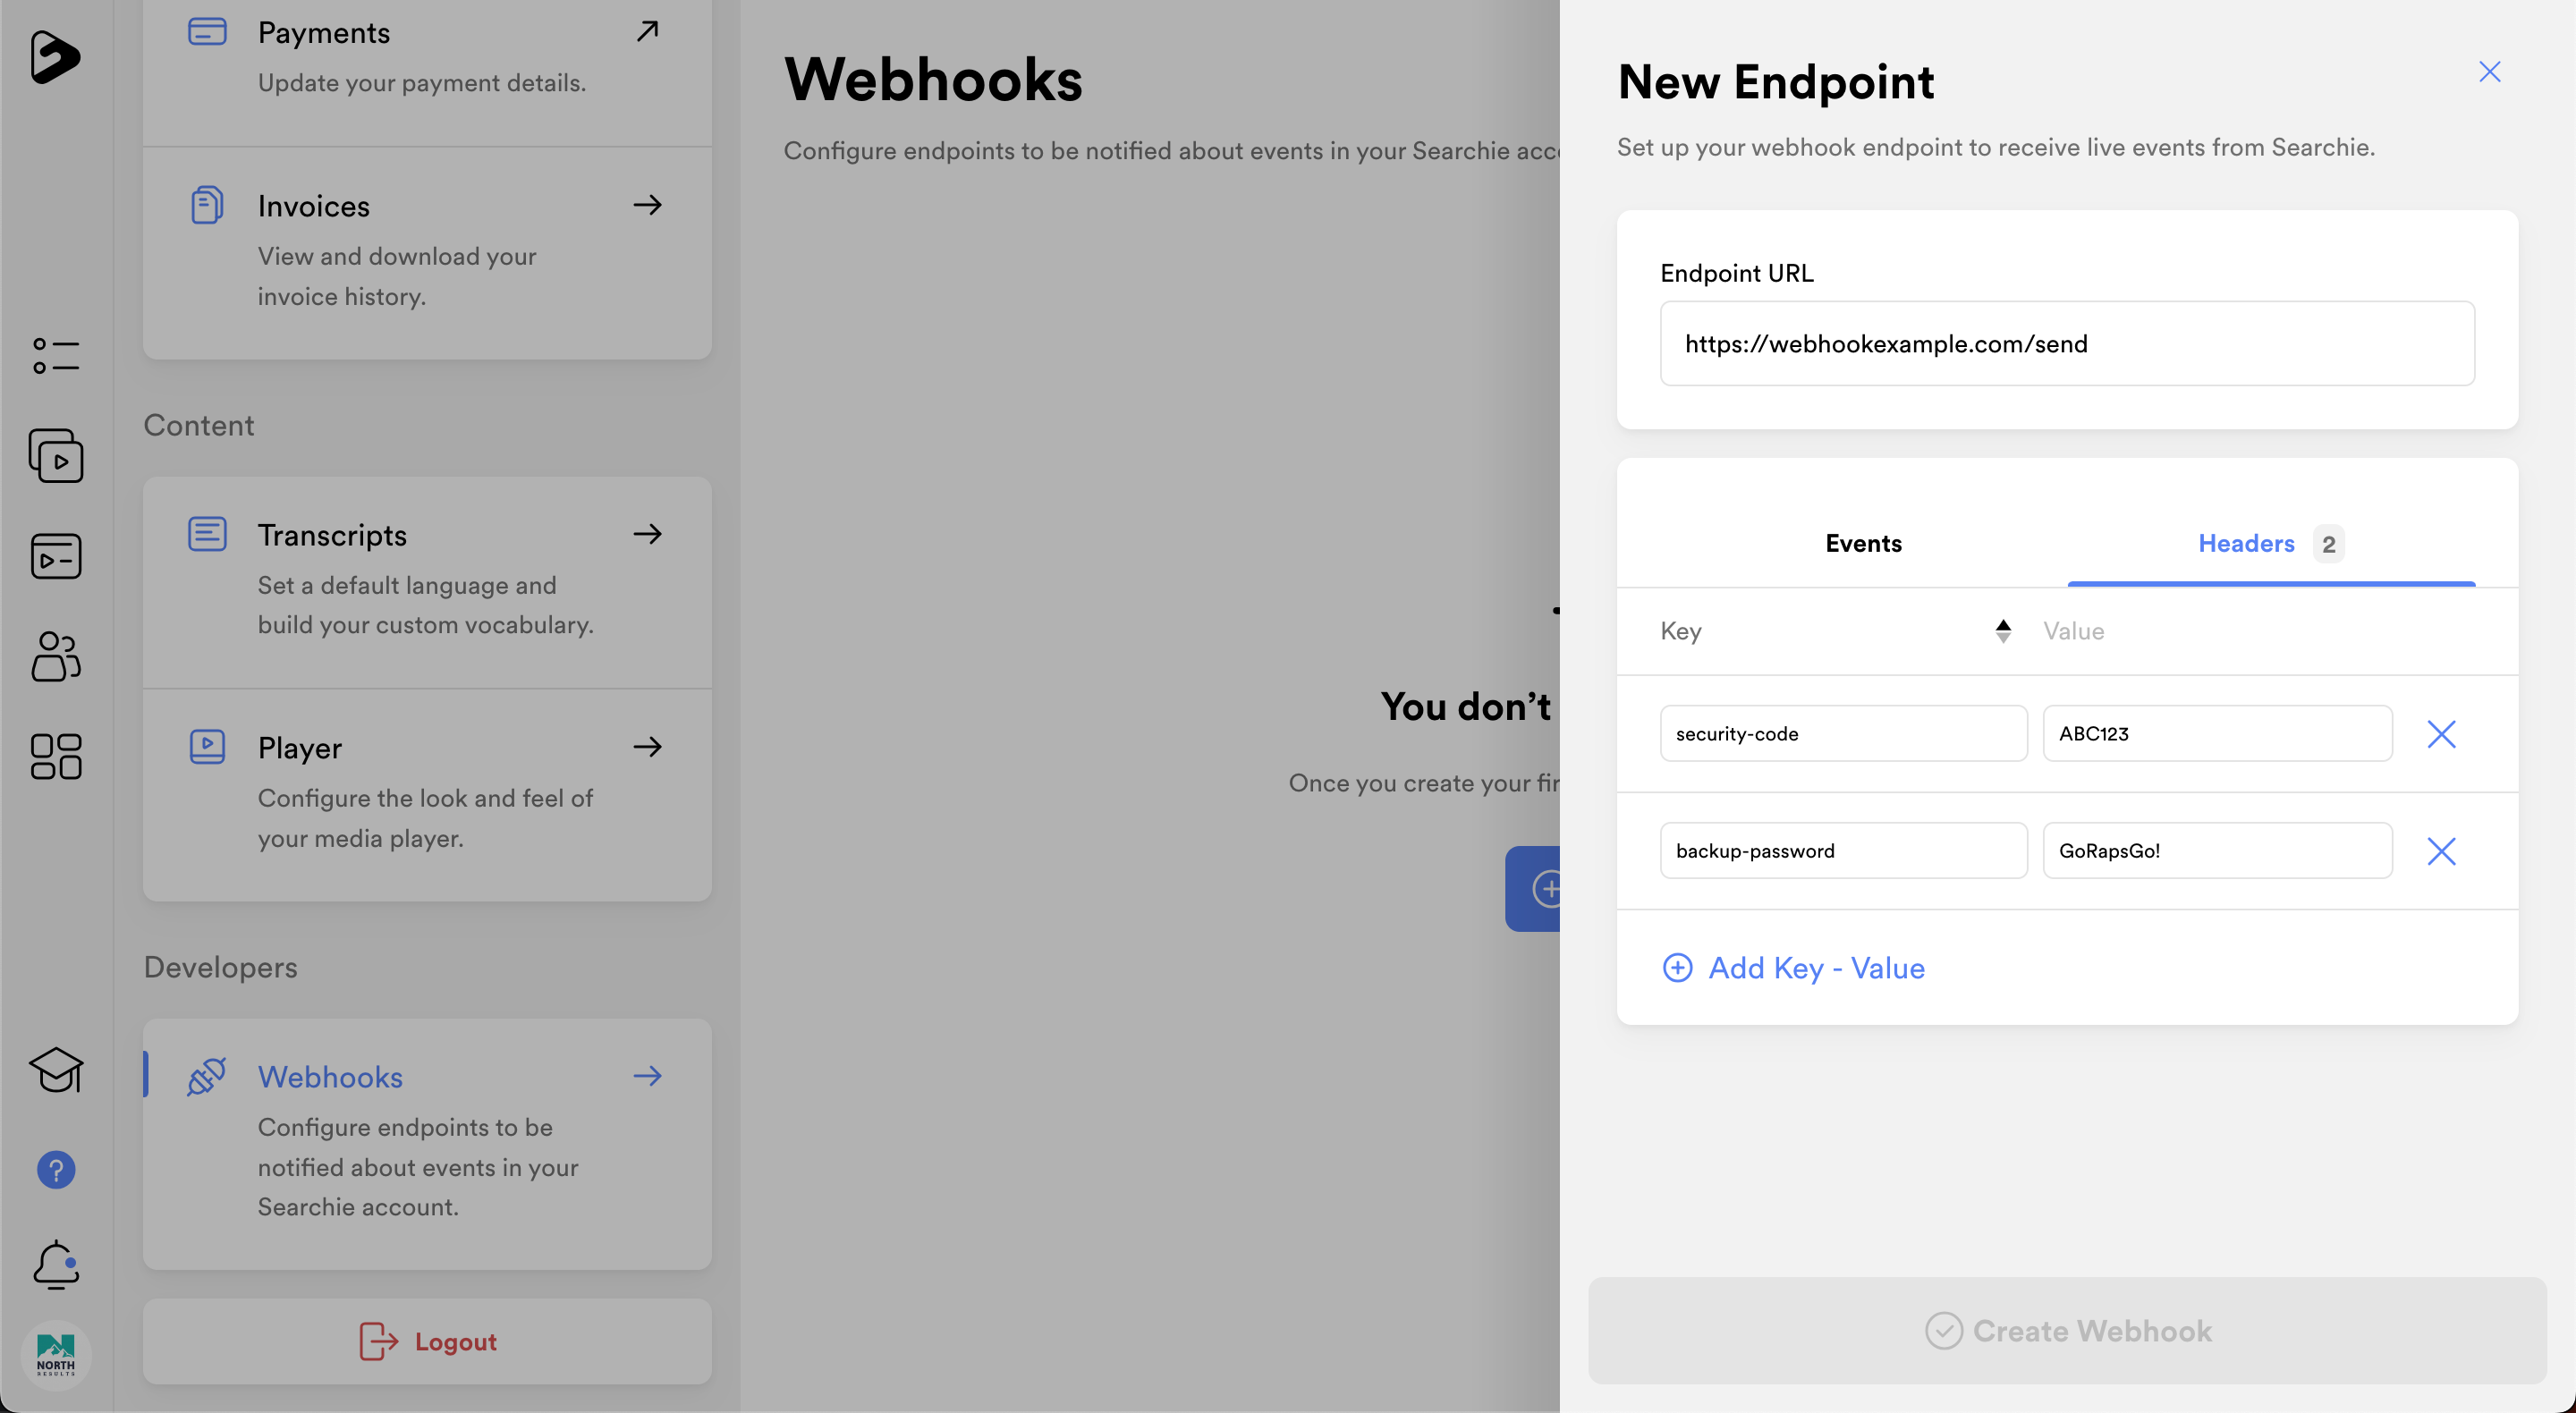Open Invoices settings arrow
The height and width of the screenshot is (1413, 2576).
[647, 205]
